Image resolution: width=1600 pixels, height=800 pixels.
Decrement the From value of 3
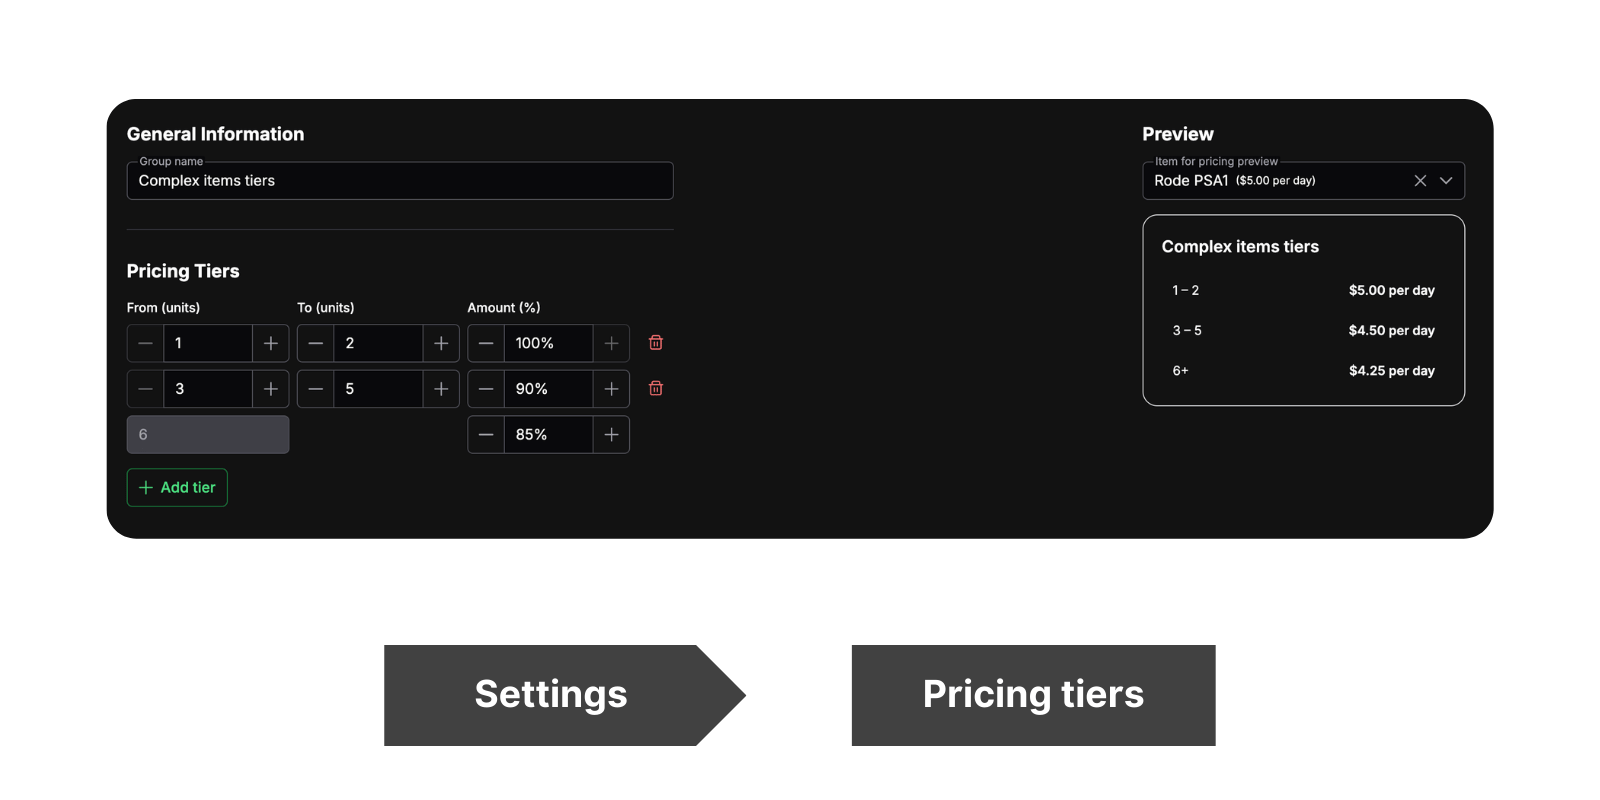click(x=144, y=388)
